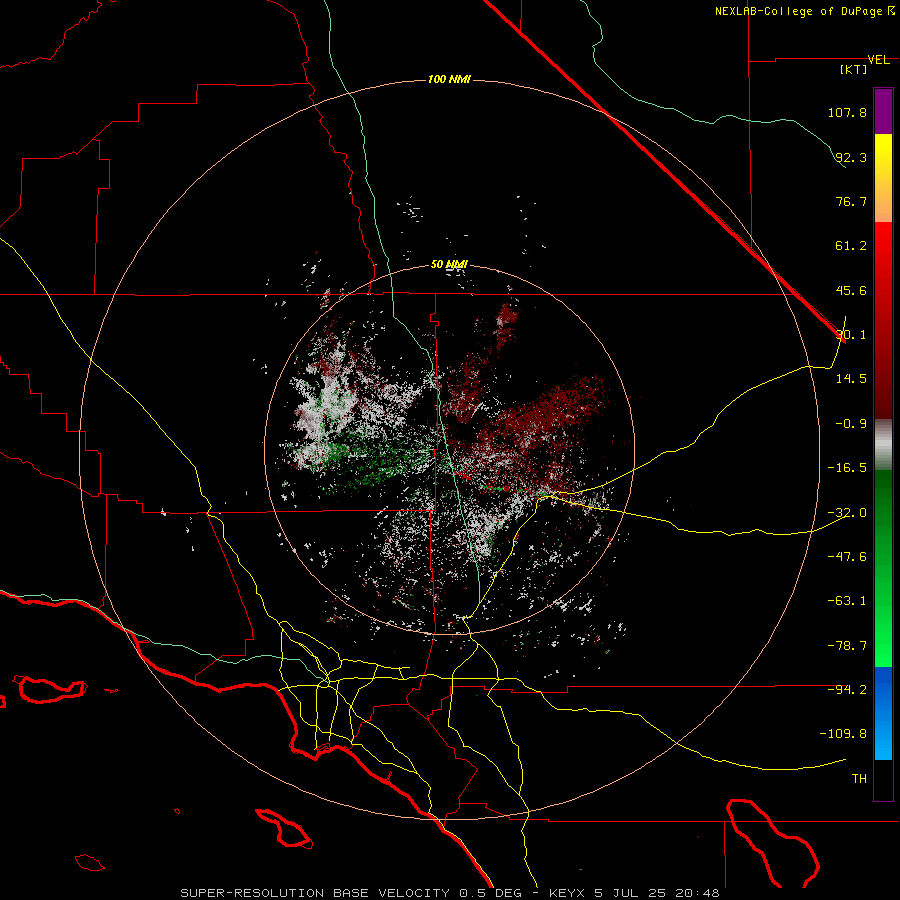Click the 76.7 velocity scale value
This screenshot has height=900, width=900.
pyautogui.click(x=851, y=201)
